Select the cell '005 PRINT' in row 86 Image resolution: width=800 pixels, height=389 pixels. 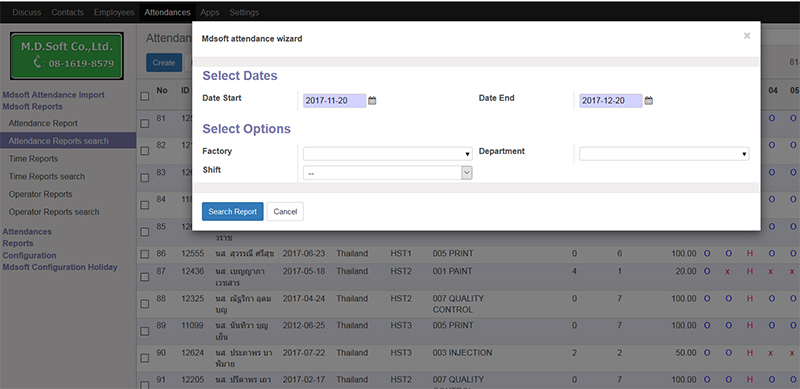453,254
